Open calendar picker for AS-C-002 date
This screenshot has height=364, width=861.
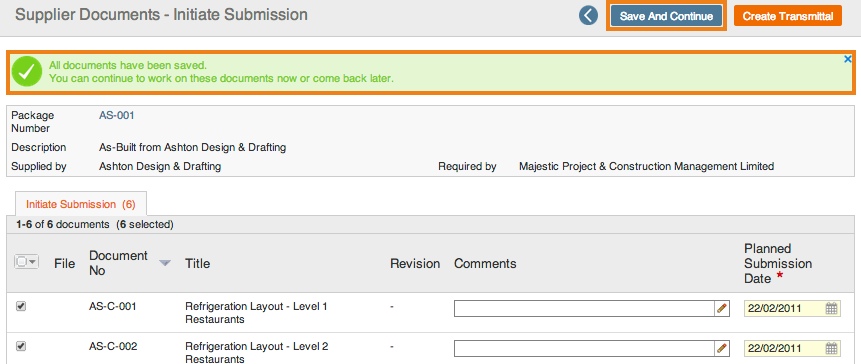click(x=831, y=349)
